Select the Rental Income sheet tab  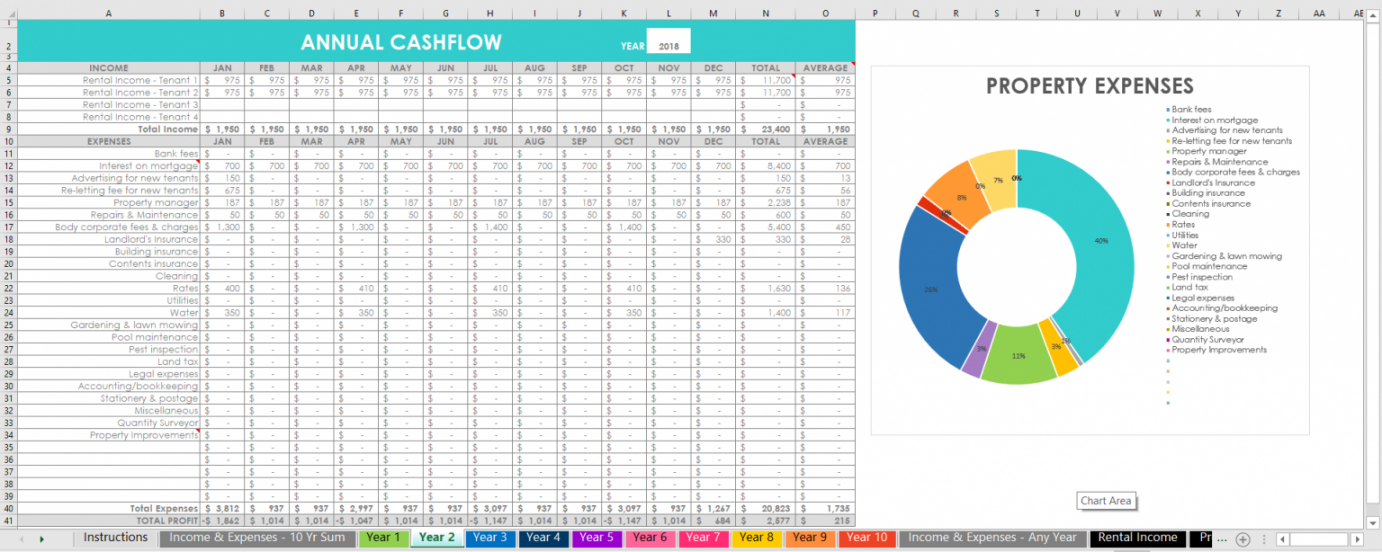pos(1137,538)
